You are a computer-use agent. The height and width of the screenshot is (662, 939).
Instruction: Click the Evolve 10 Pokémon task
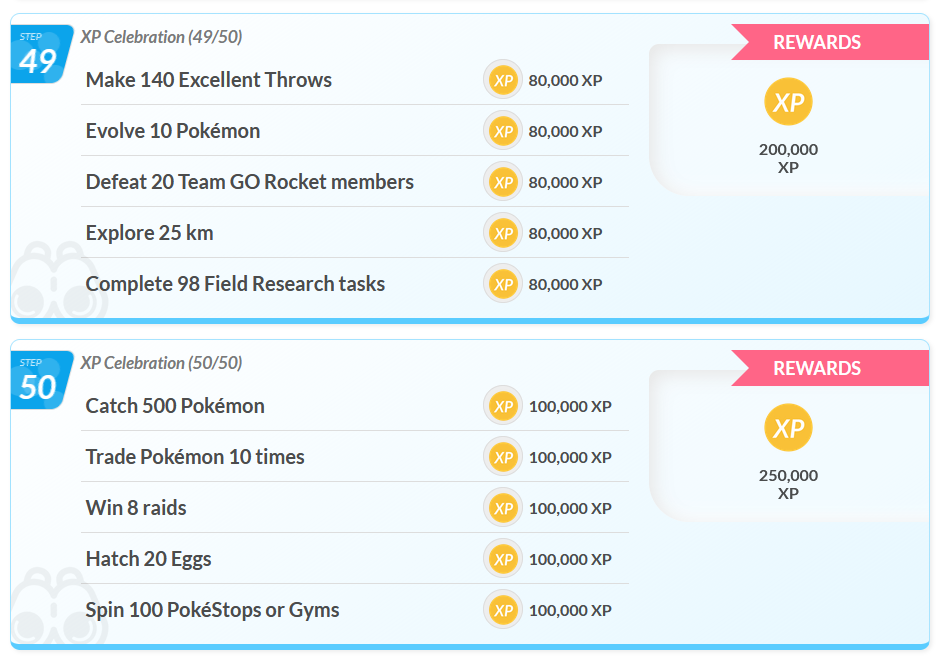point(173,131)
